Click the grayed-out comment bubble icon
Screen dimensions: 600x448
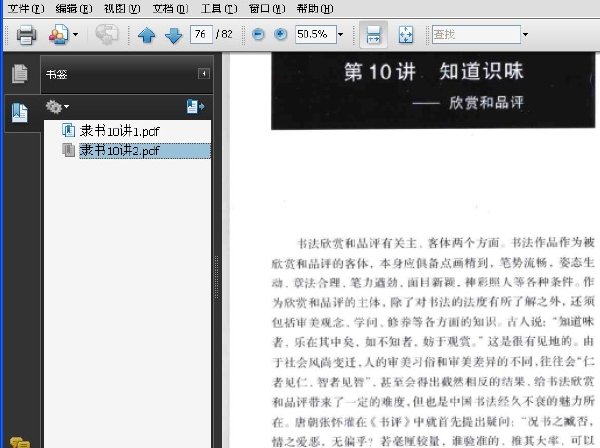(x=106, y=35)
